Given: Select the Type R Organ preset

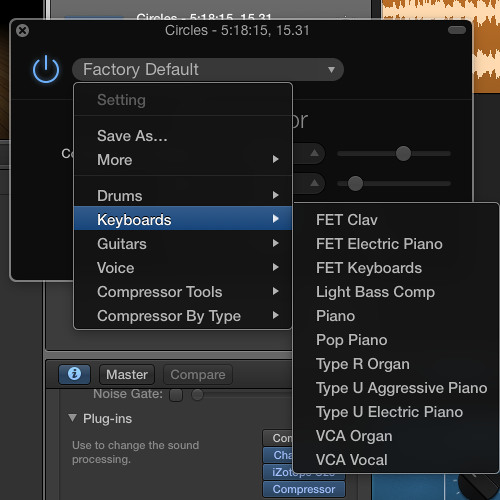Looking at the screenshot, I should [x=396, y=364].
